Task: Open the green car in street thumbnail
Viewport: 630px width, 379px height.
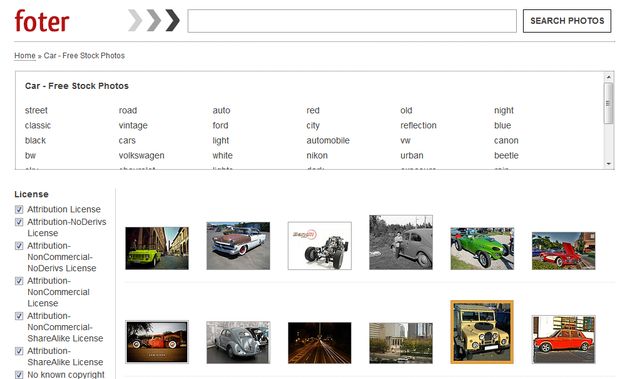Action: [157, 248]
